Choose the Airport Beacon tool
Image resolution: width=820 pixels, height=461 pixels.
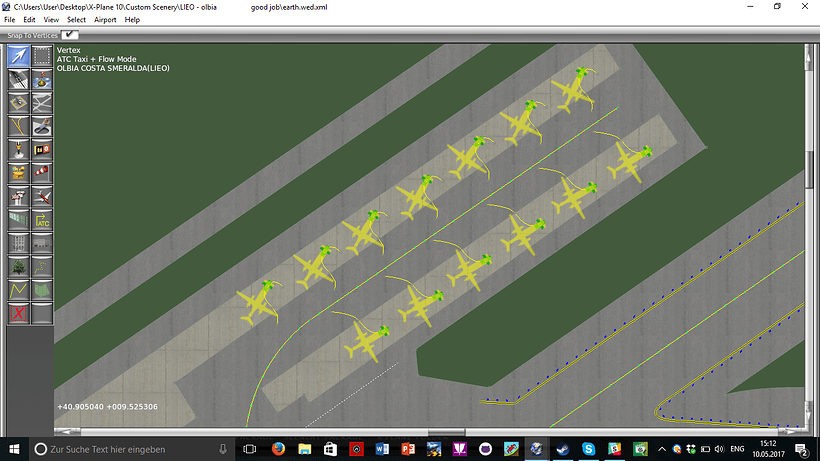click(x=18, y=174)
